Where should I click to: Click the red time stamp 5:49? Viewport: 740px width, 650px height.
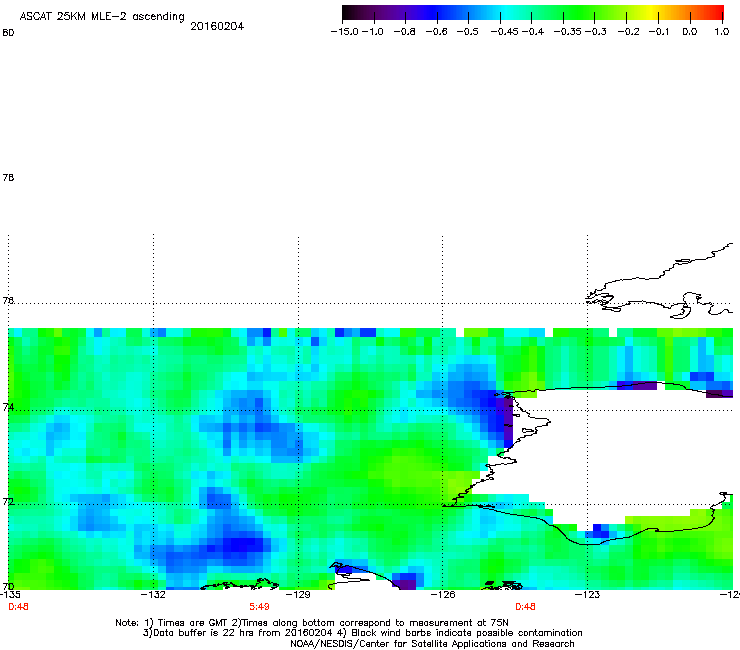pos(260,607)
